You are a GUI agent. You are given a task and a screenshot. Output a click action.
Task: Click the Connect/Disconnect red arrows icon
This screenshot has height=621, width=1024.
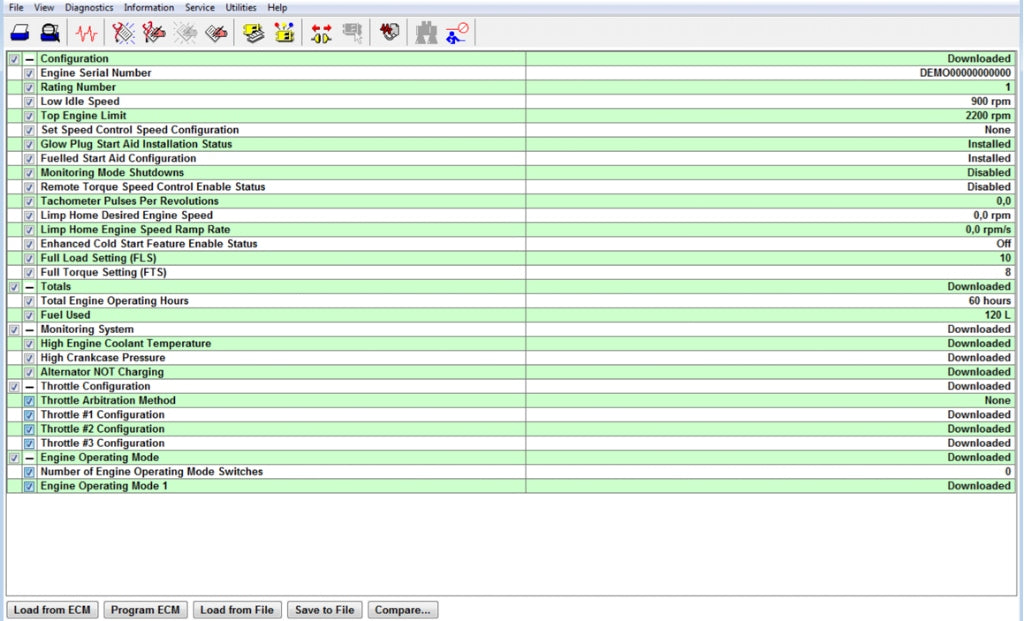[x=322, y=33]
